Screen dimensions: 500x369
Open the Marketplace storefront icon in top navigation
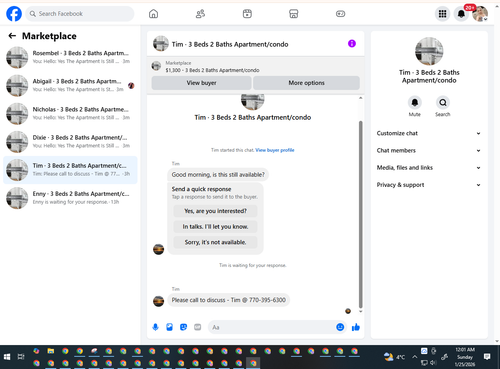point(294,14)
